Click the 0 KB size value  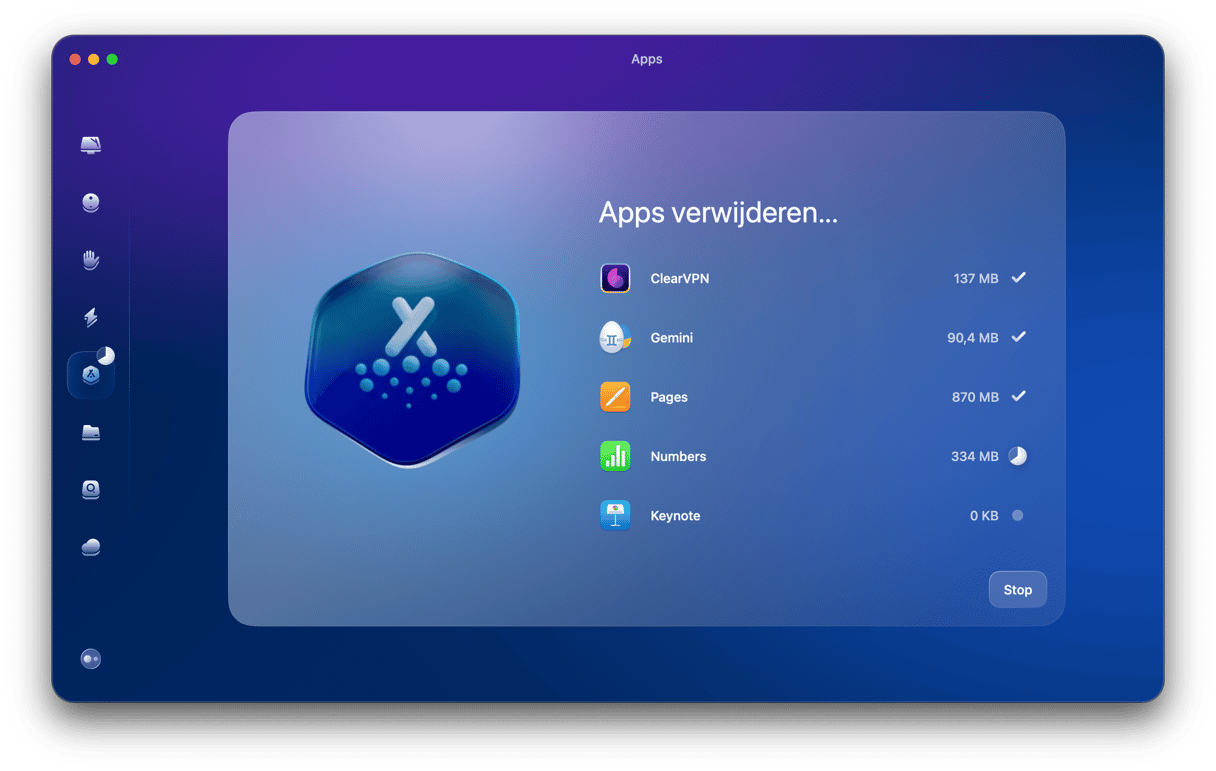[984, 516]
